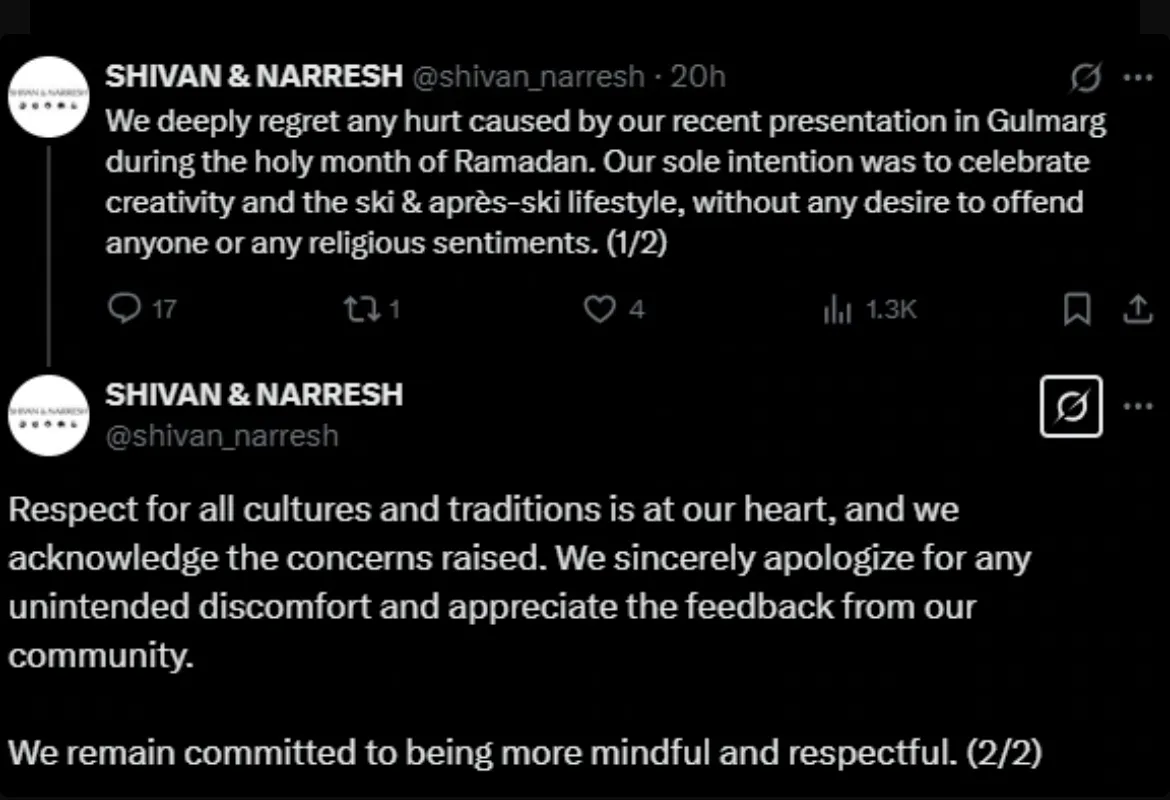
Task: Open more options on the first tweet
Action: click(x=1138, y=77)
